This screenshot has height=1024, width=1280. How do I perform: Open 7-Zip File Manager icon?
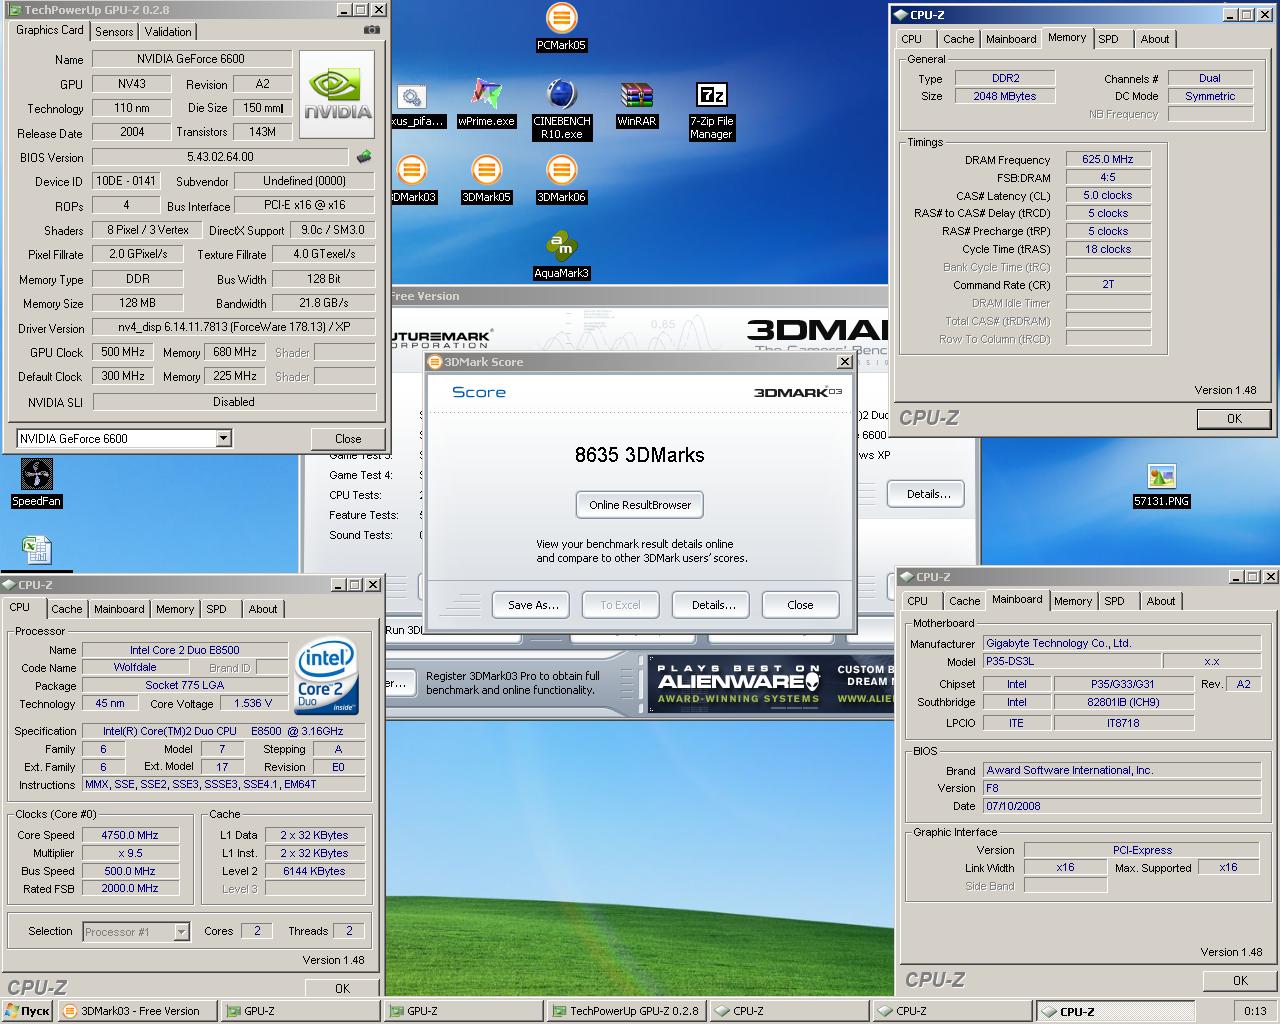coord(711,109)
